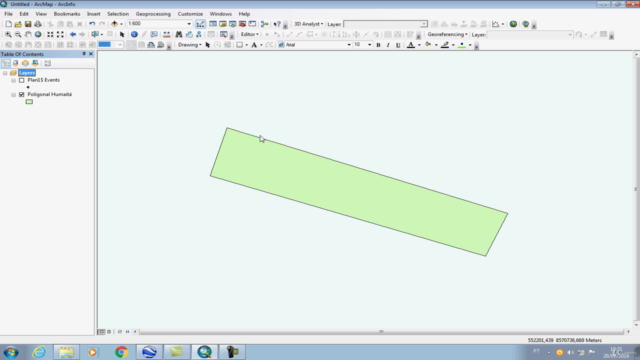Screen dimensions: 640x360
Task: Click the Find binoculars icon
Action: point(179,34)
